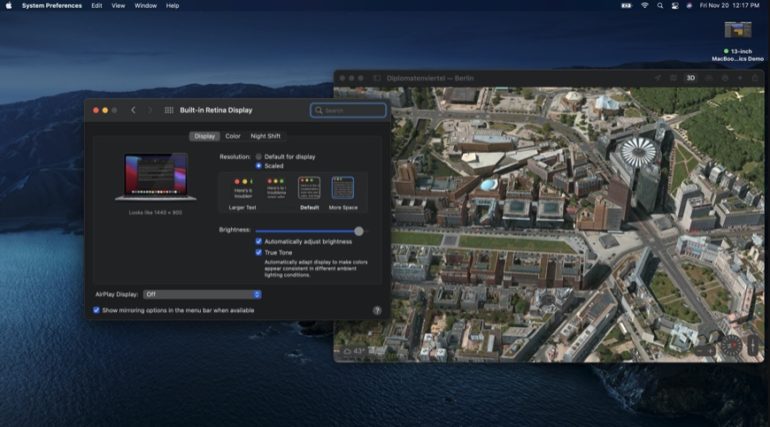Click current location arrow in Maps toolbar
Image resolution: width=770 pixels, height=427 pixels.
coord(658,78)
